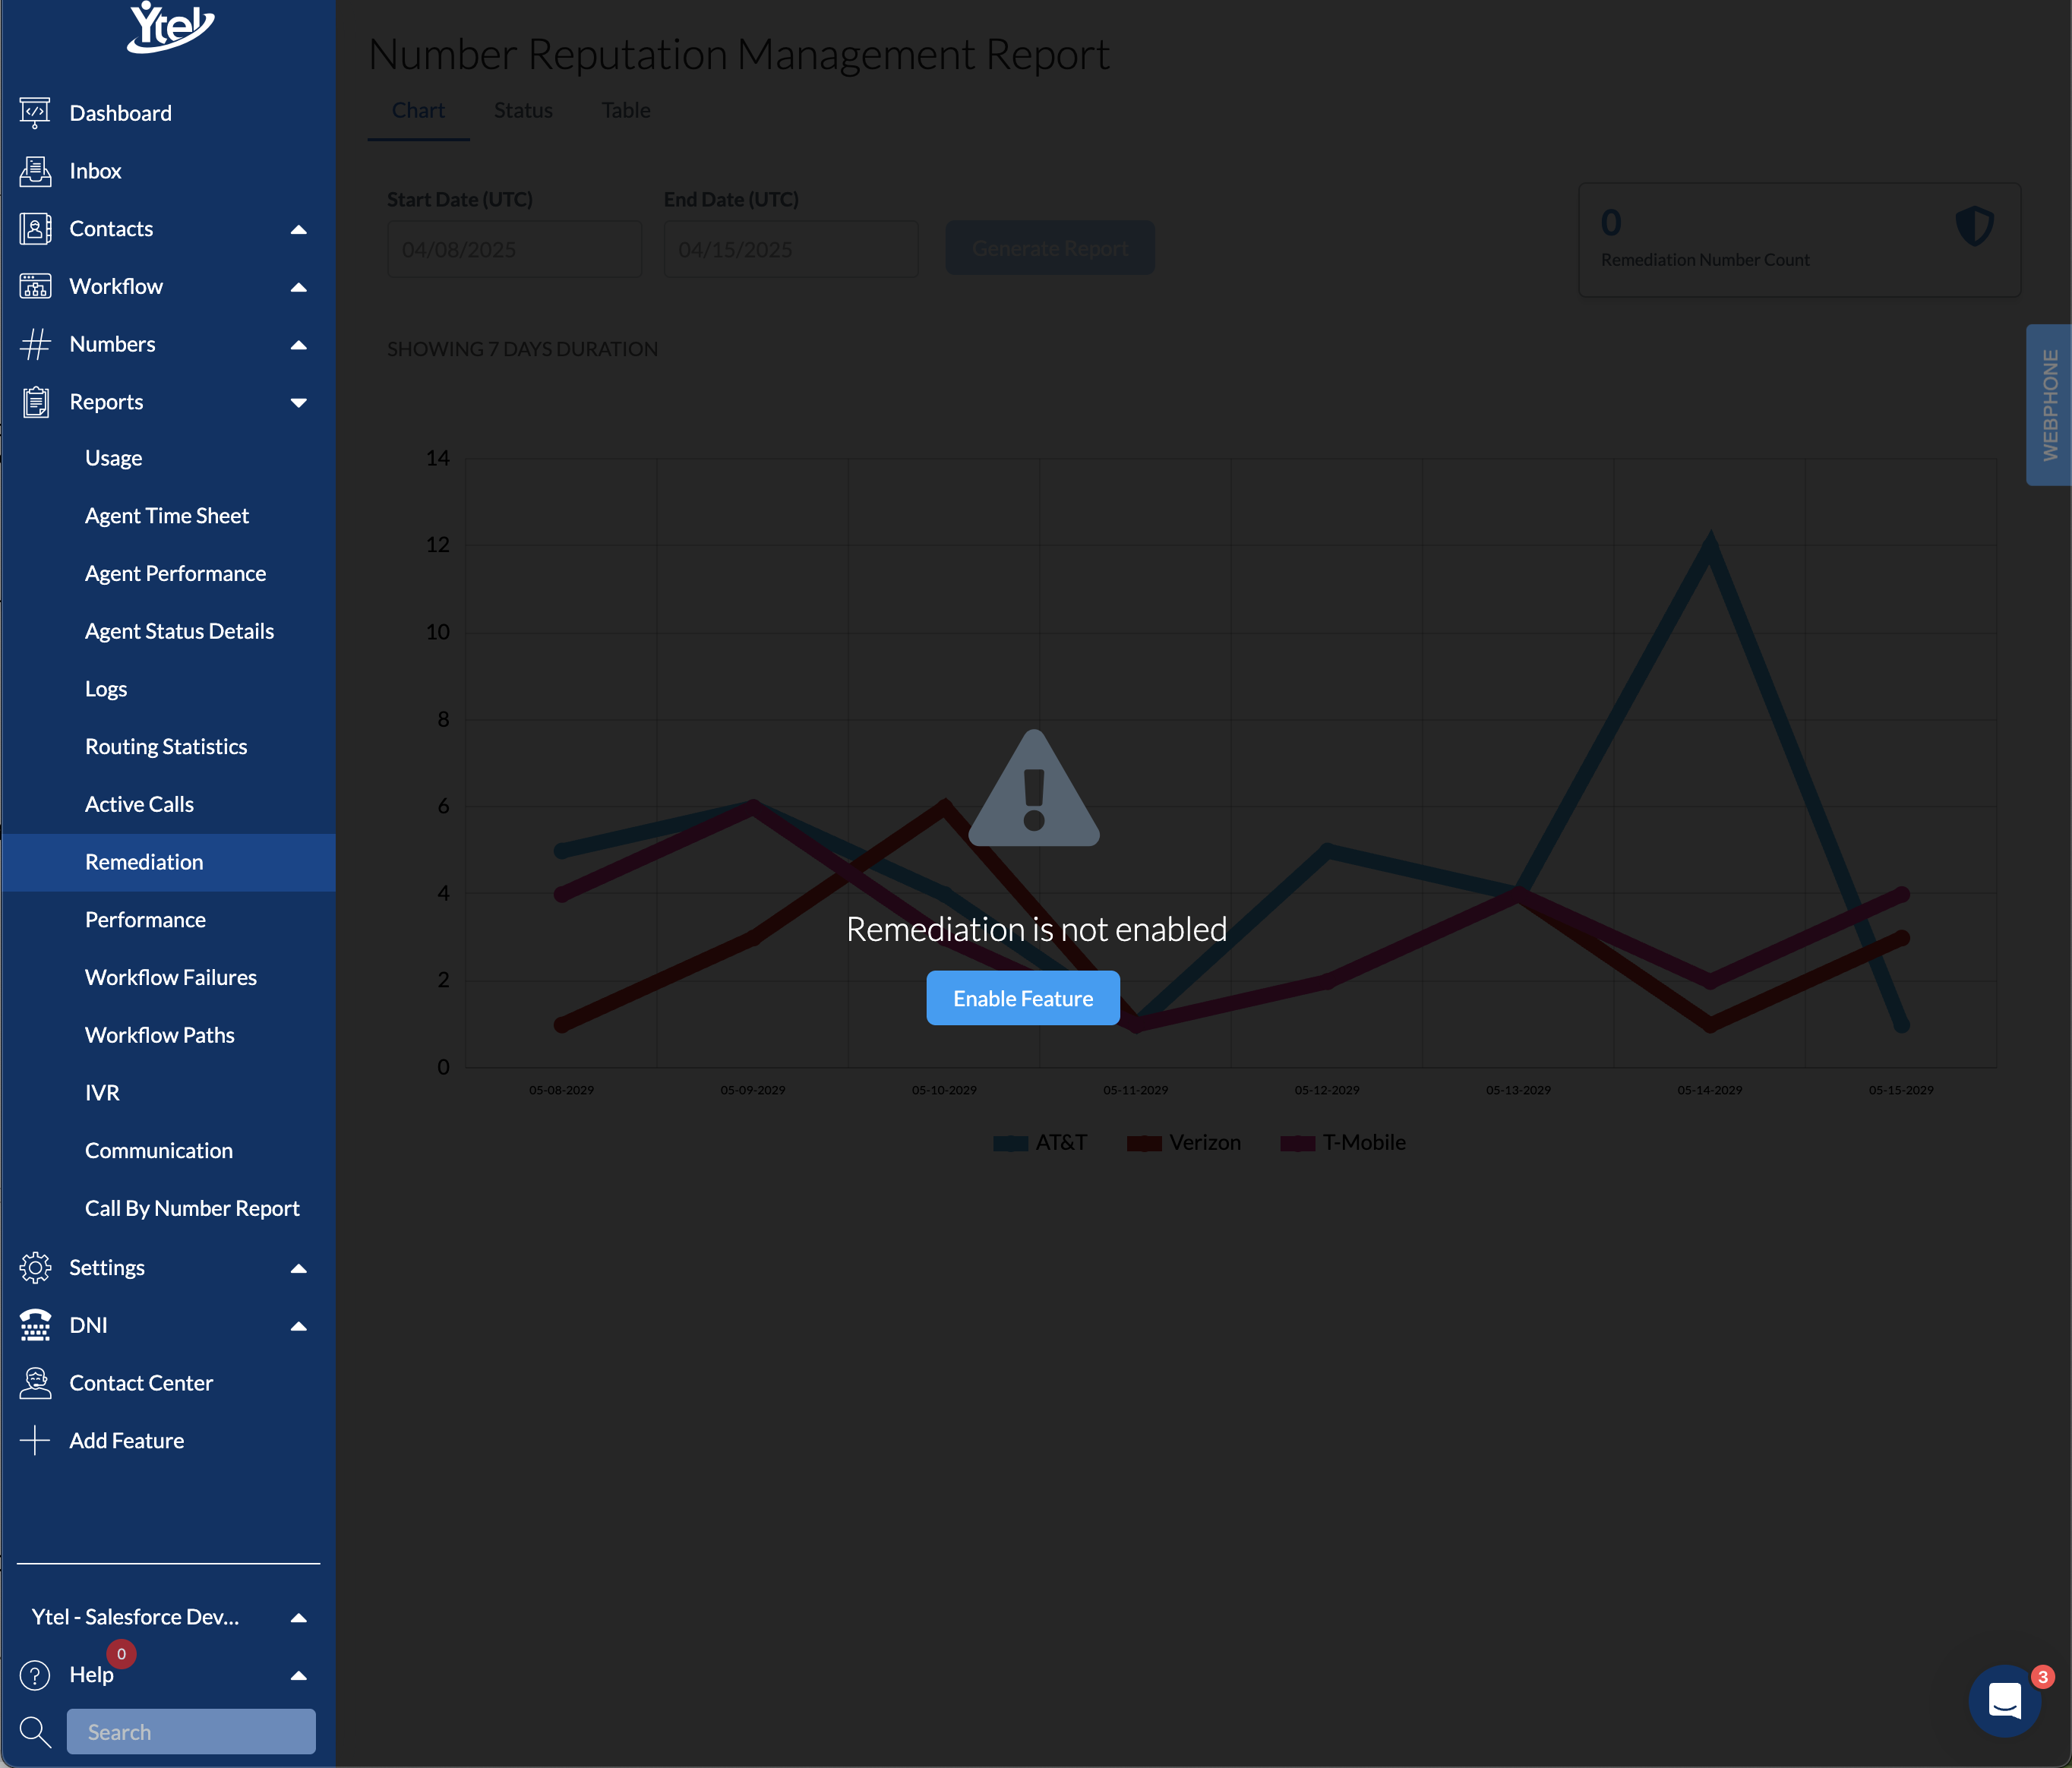The image size is (2072, 1768).
Task: Click the Enable Feature button
Action: [1022, 998]
